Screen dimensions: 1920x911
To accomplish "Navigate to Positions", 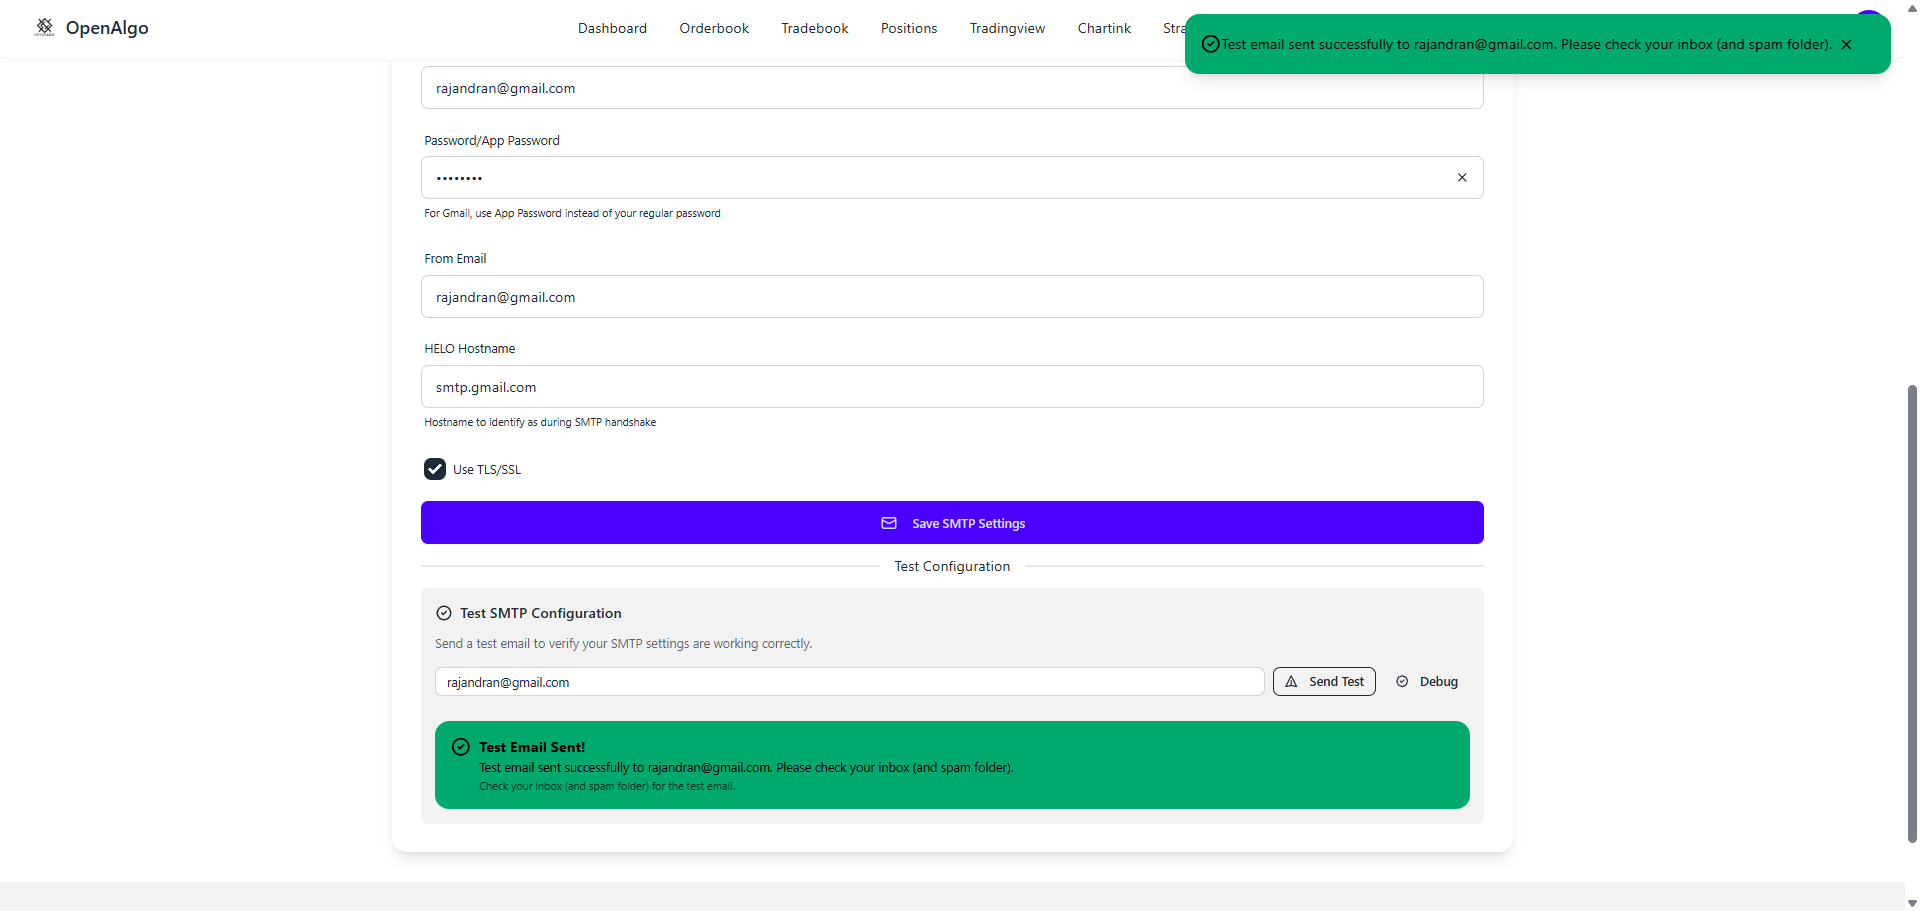I will (908, 28).
